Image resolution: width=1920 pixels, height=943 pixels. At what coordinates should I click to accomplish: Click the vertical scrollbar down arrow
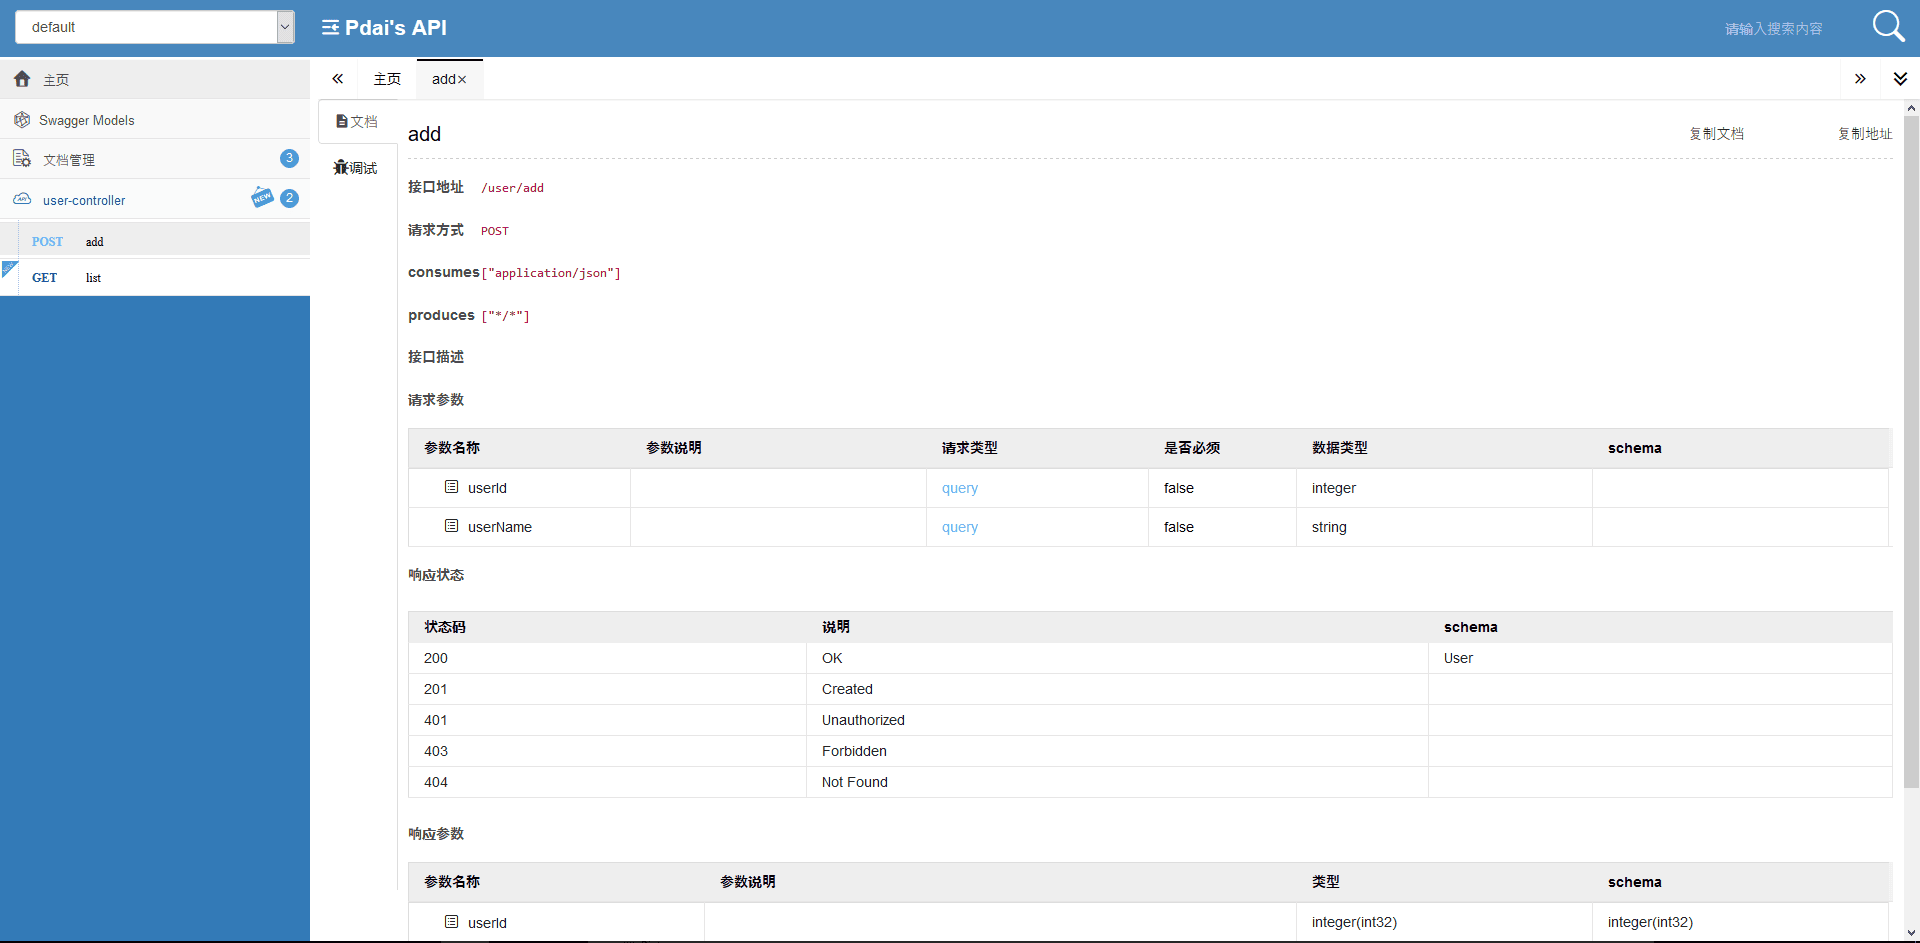(1911, 933)
